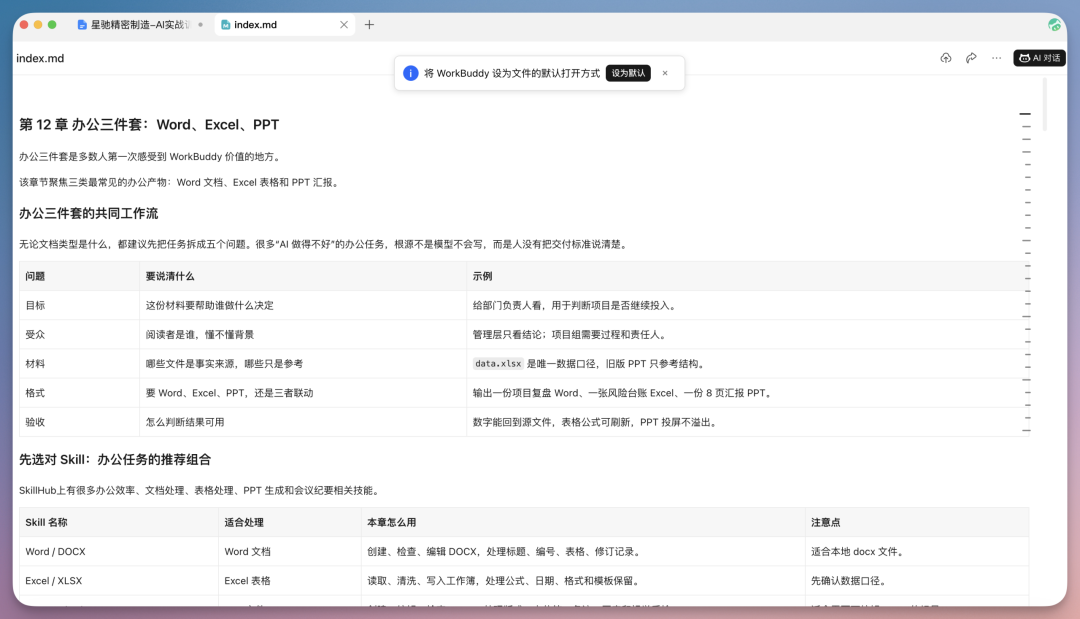This screenshot has height=619, width=1080.
Task: Click the heading 第 12 章 办公三件套
Action: pos(149,125)
